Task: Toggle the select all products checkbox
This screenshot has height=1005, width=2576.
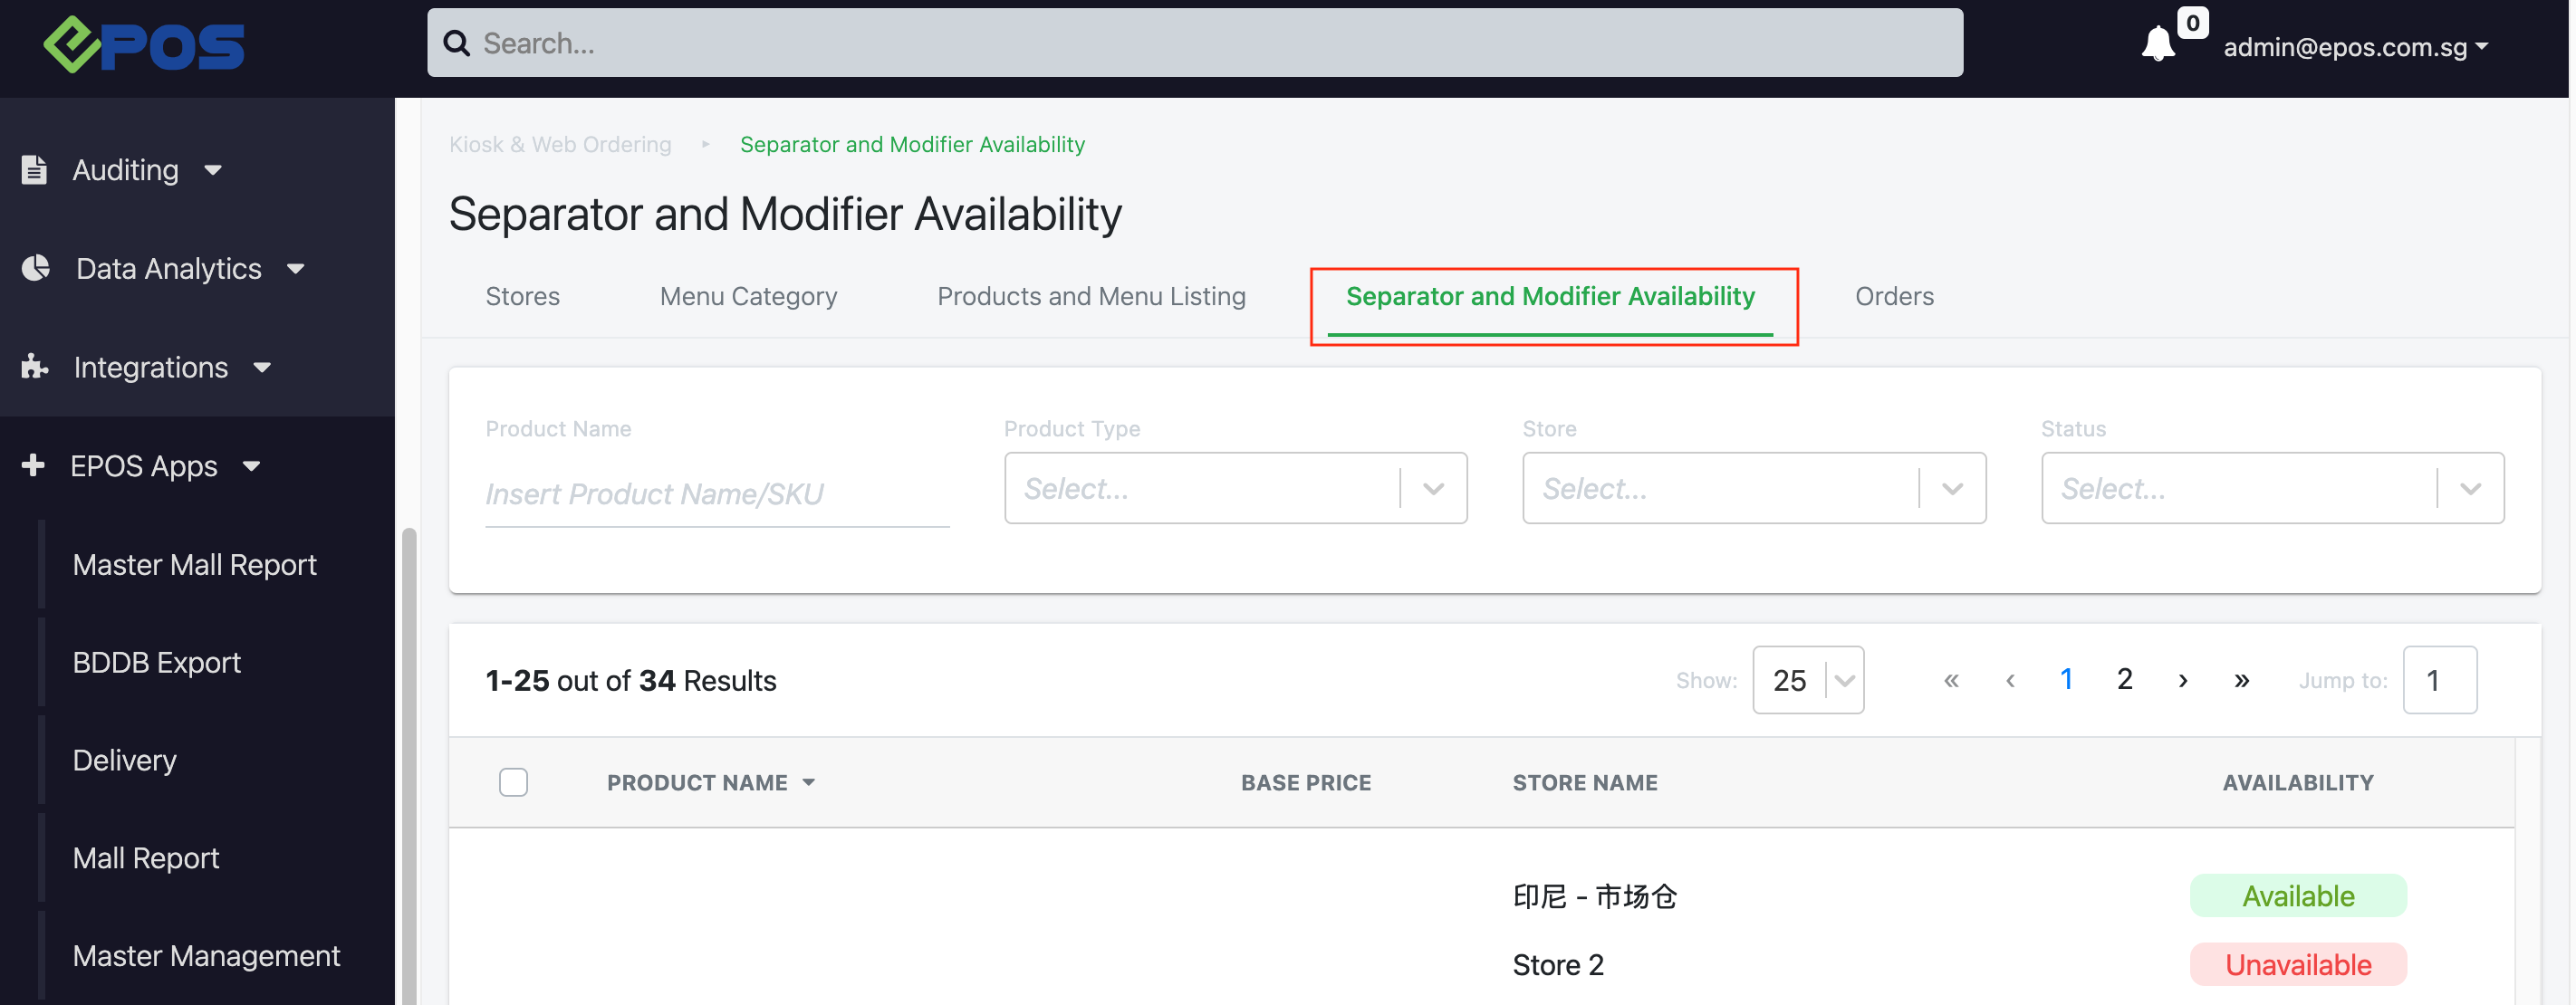Action: [513, 782]
